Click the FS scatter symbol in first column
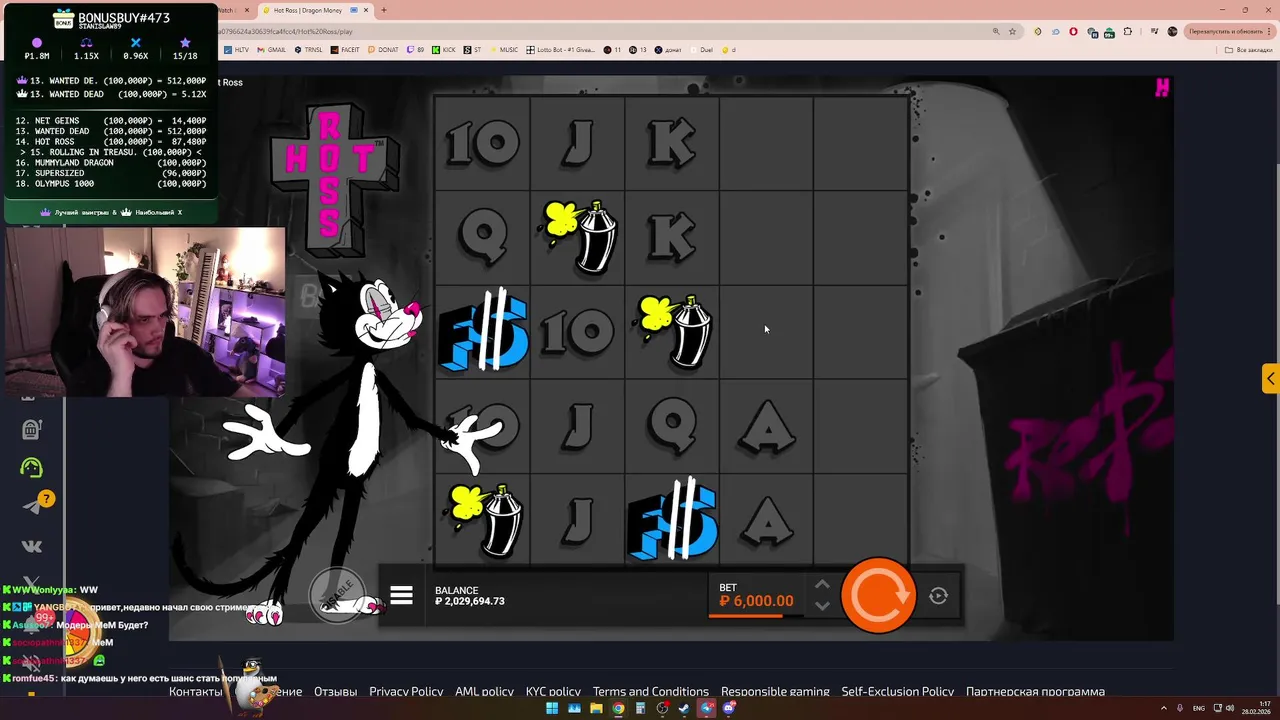Image resolution: width=1280 pixels, height=720 pixels. click(x=484, y=332)
